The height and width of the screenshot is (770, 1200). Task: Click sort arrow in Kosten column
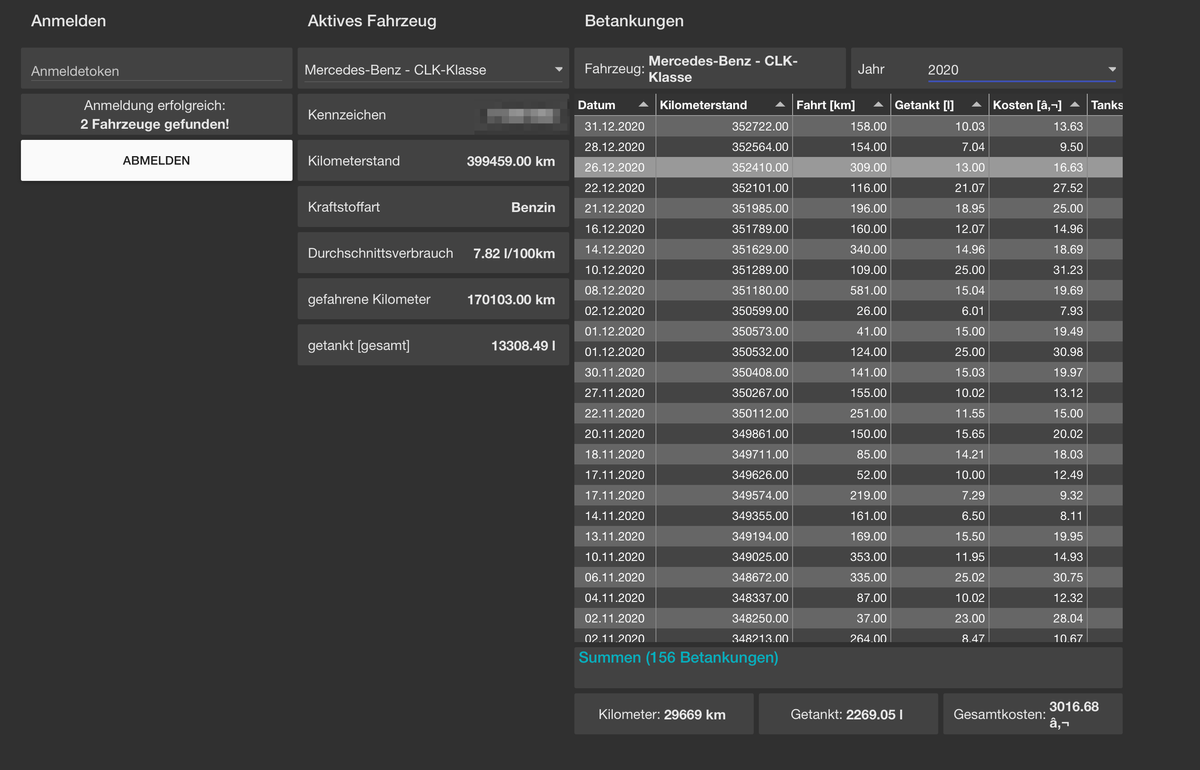coord(1074,105)
